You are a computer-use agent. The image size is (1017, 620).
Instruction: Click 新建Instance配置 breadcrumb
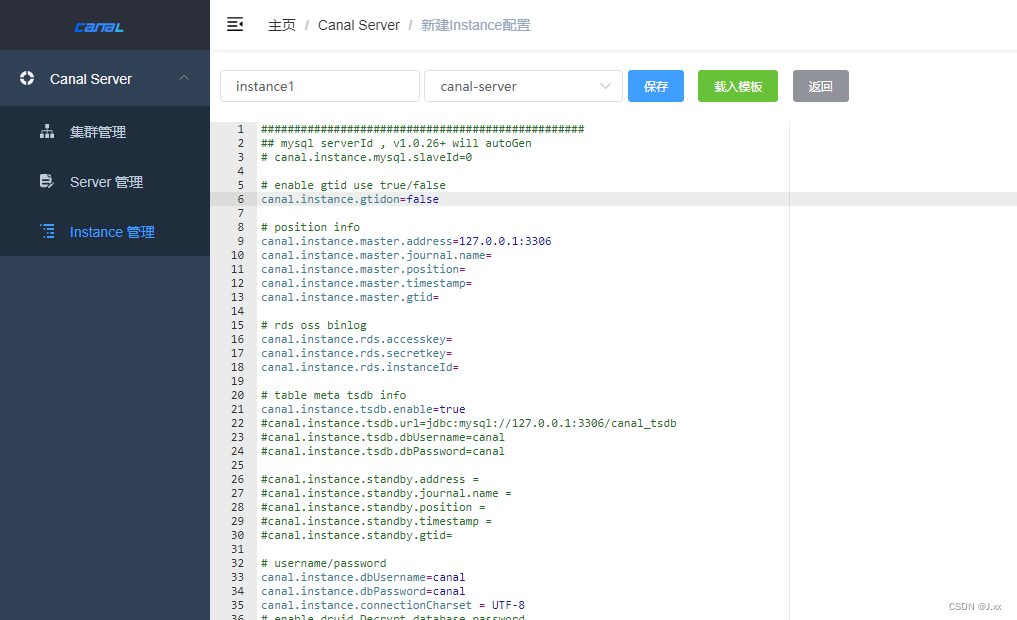click(x=475, y=25)
